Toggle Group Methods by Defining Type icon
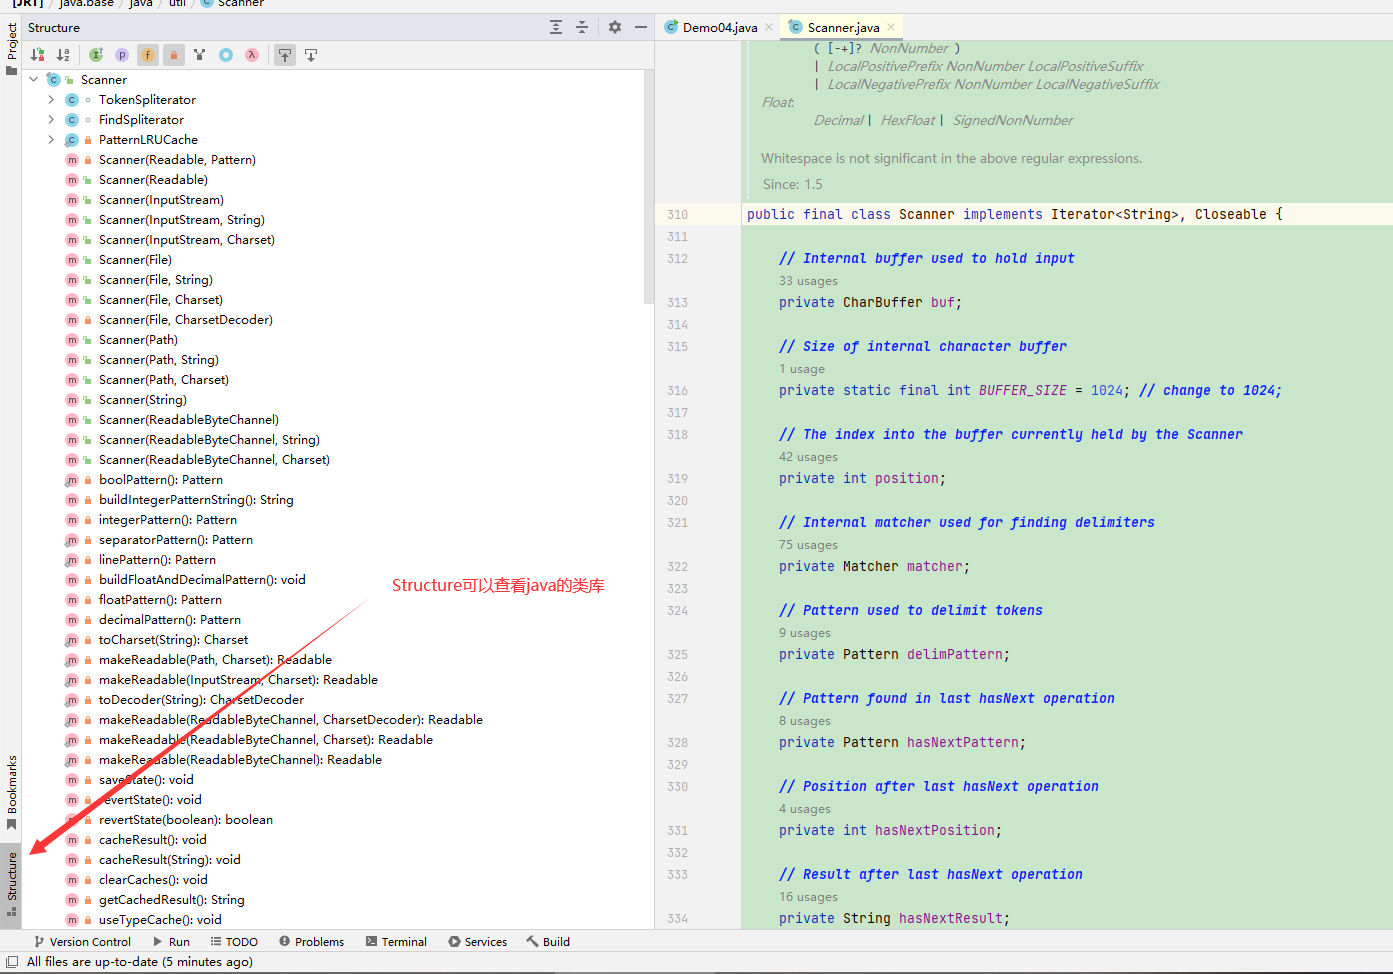 tap(200, 55)
